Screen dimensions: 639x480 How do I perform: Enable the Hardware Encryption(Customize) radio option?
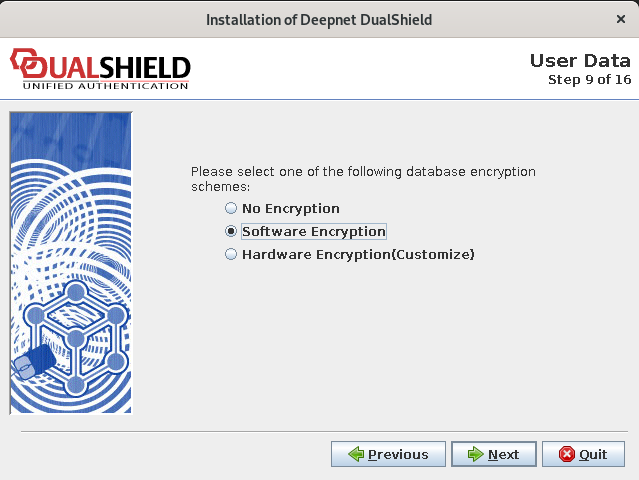231,255
